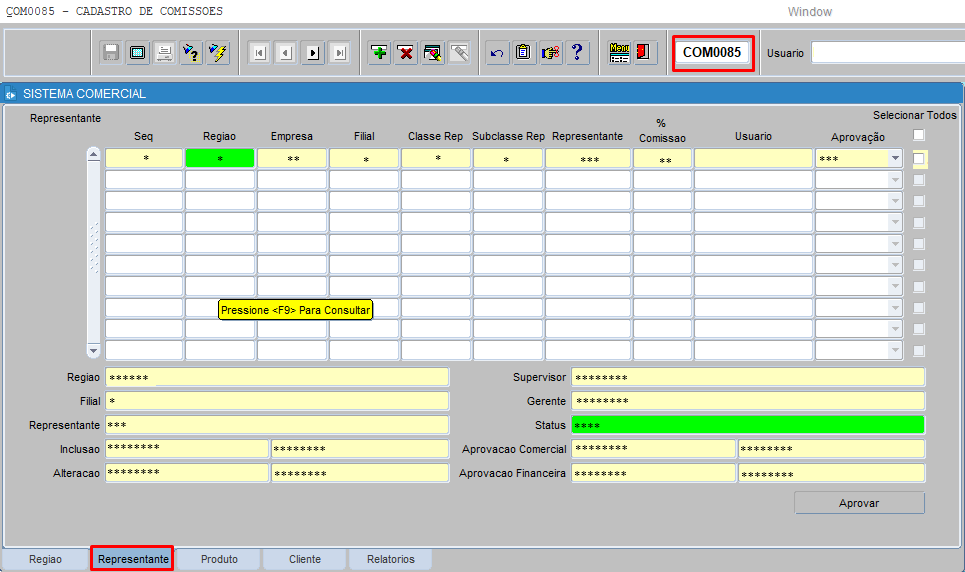This screenshot has height=572, width=965.
Task: Open Aprovação dropdown in first row
Action: point(895,159)
